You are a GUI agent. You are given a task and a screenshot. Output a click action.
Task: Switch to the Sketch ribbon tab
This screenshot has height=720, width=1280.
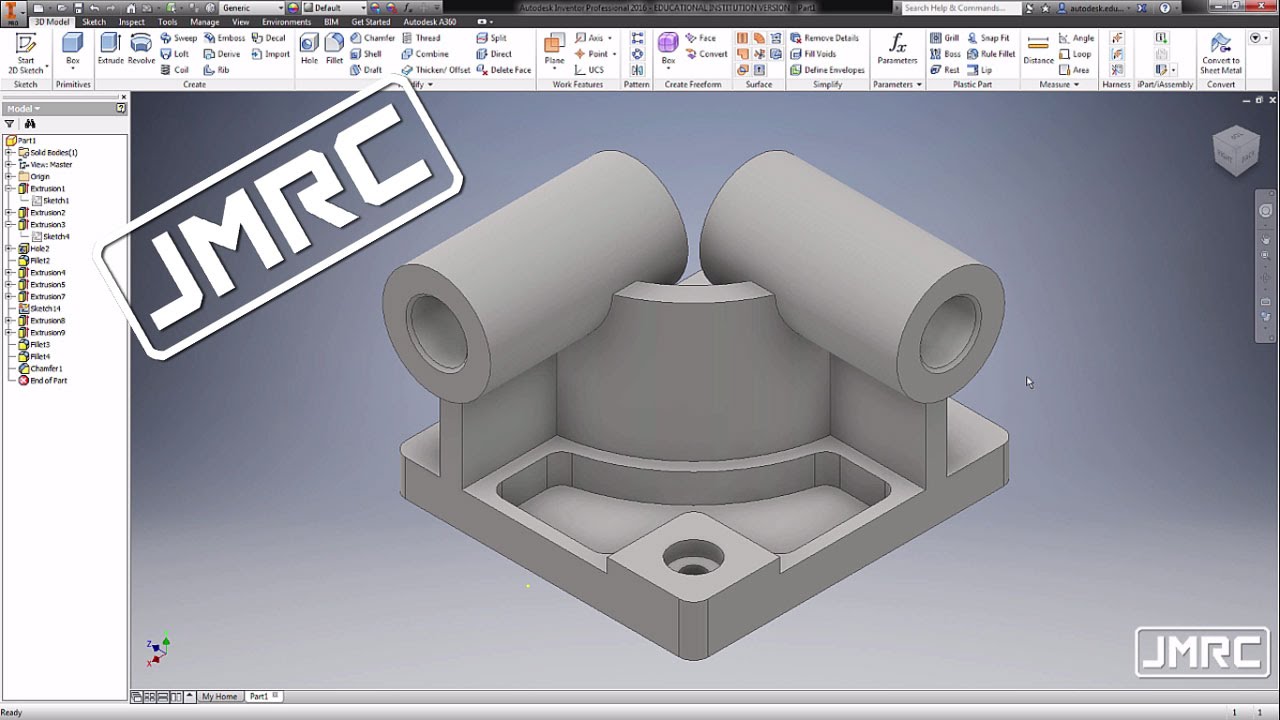[x=93, y=22]
